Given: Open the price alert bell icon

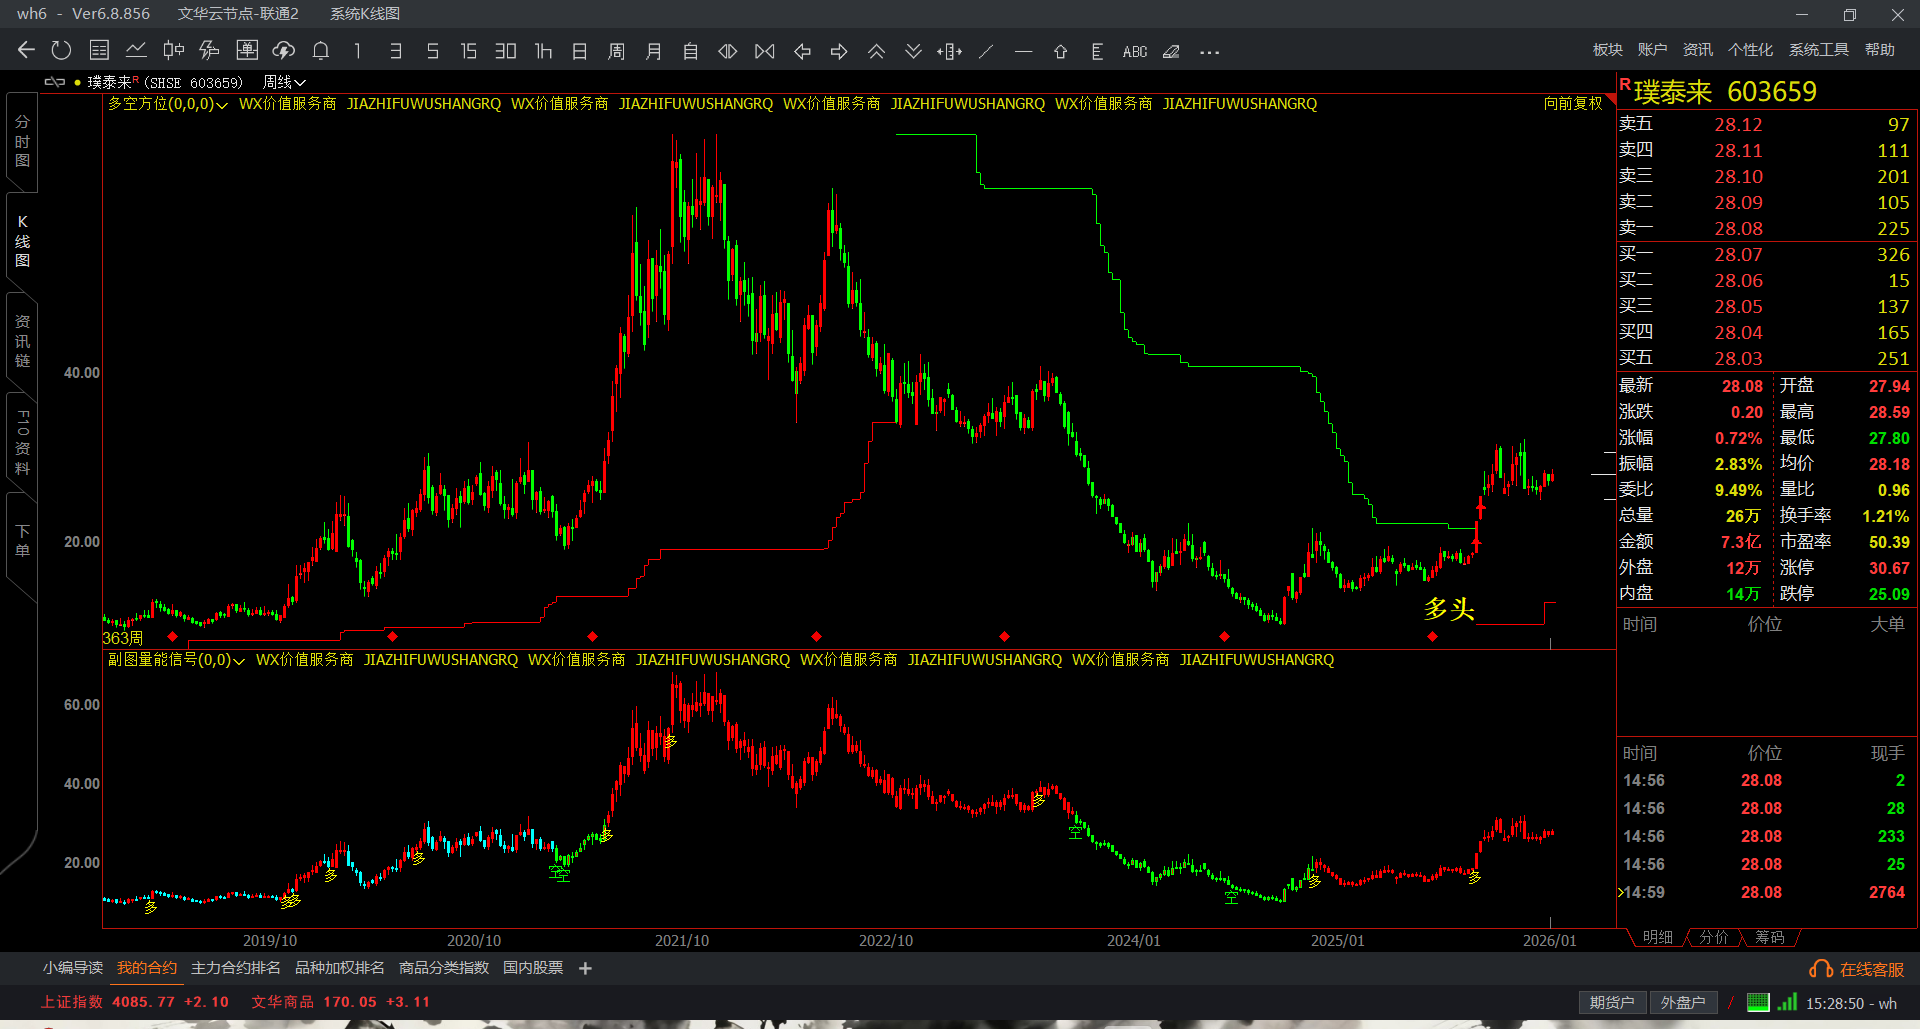Looking at the screenshot, I should [321, 51].
